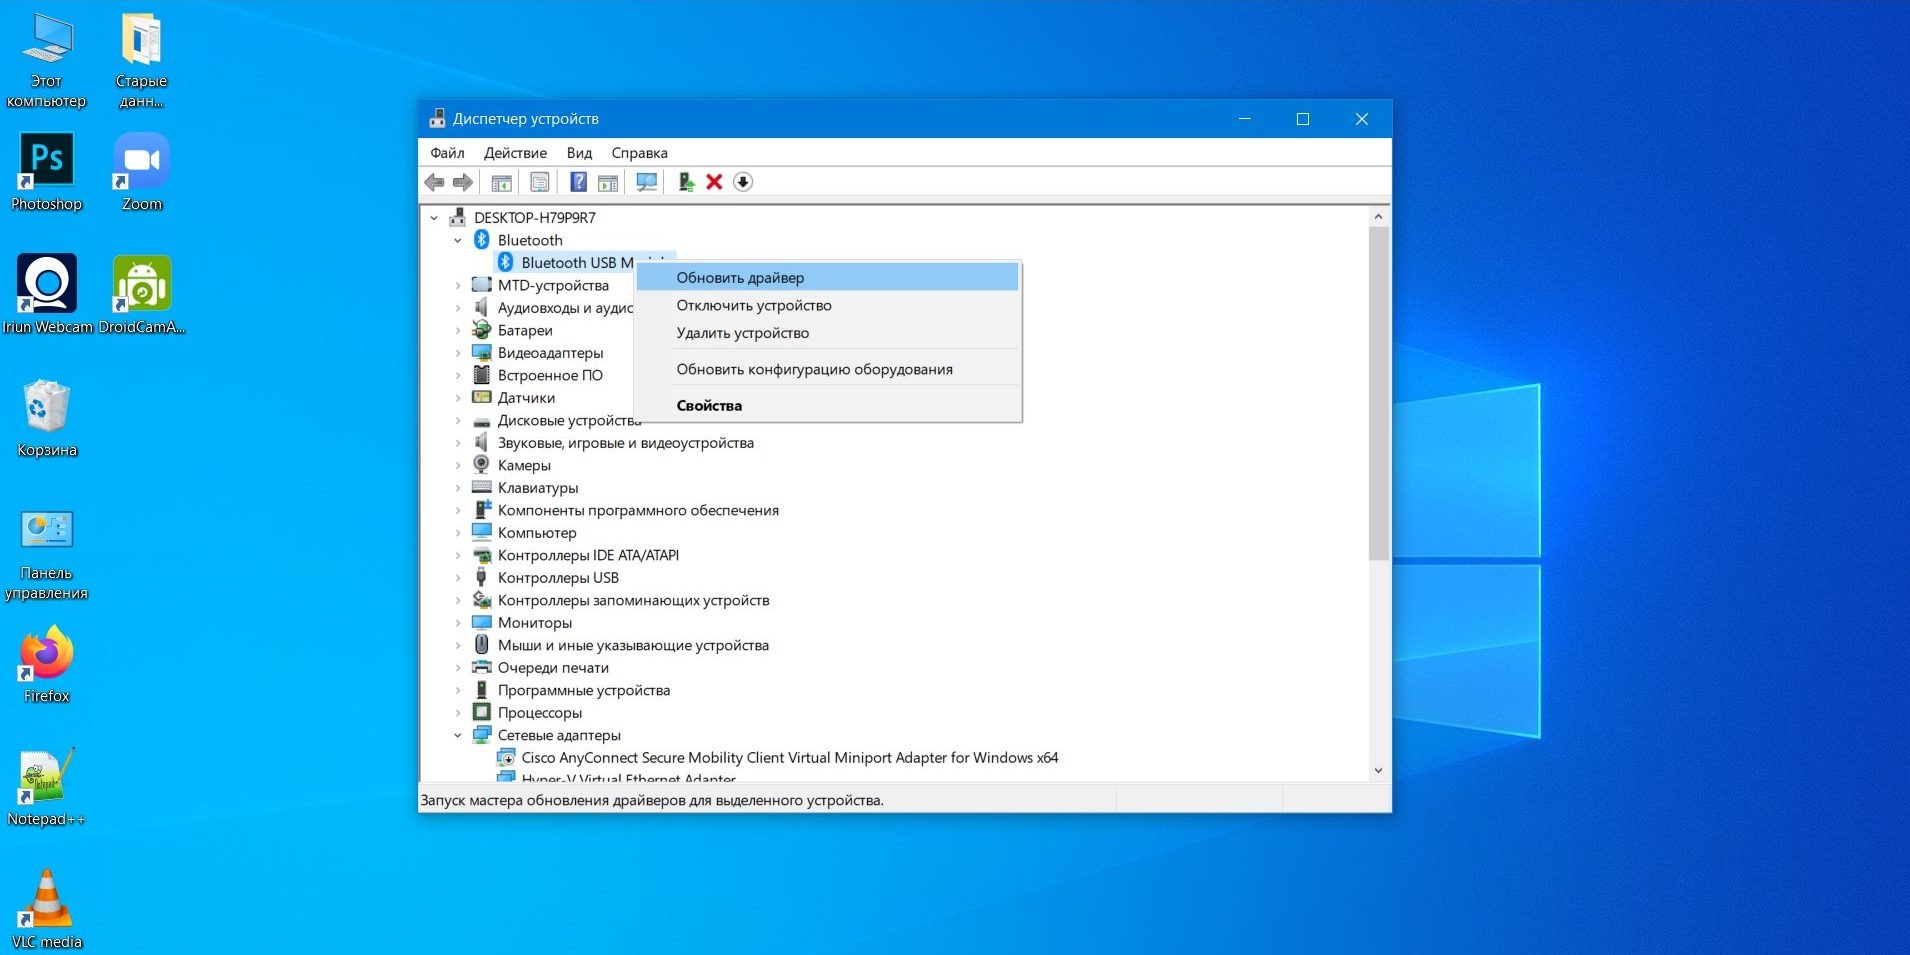This screenshot has height=955, width=1910.
Task: Expand the Датчики node
Action: [458, 398]
